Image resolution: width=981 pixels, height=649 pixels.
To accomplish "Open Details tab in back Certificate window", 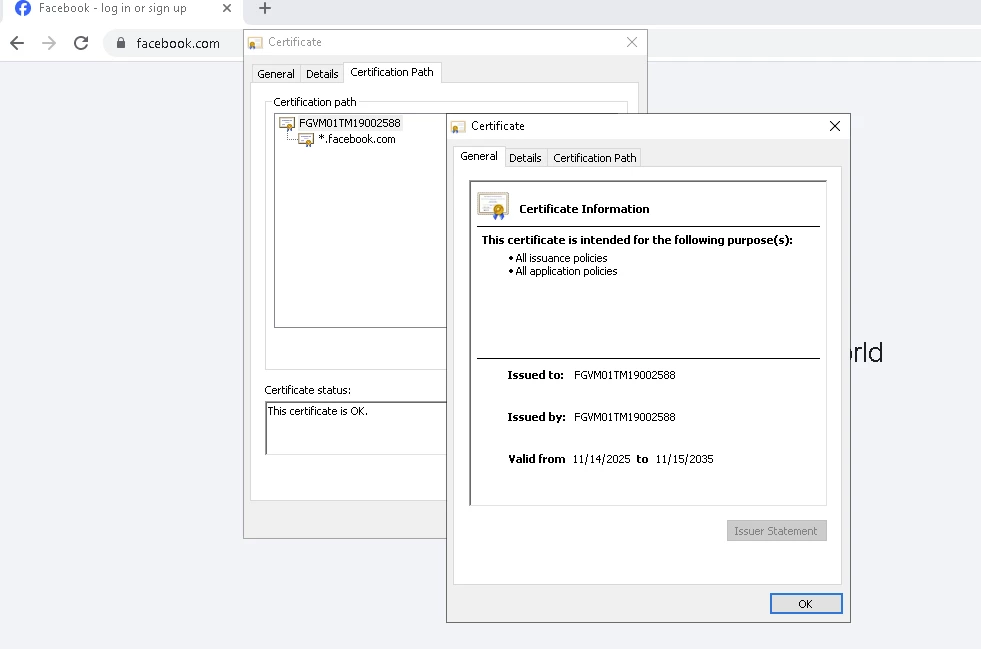I will tap(322, 74).
